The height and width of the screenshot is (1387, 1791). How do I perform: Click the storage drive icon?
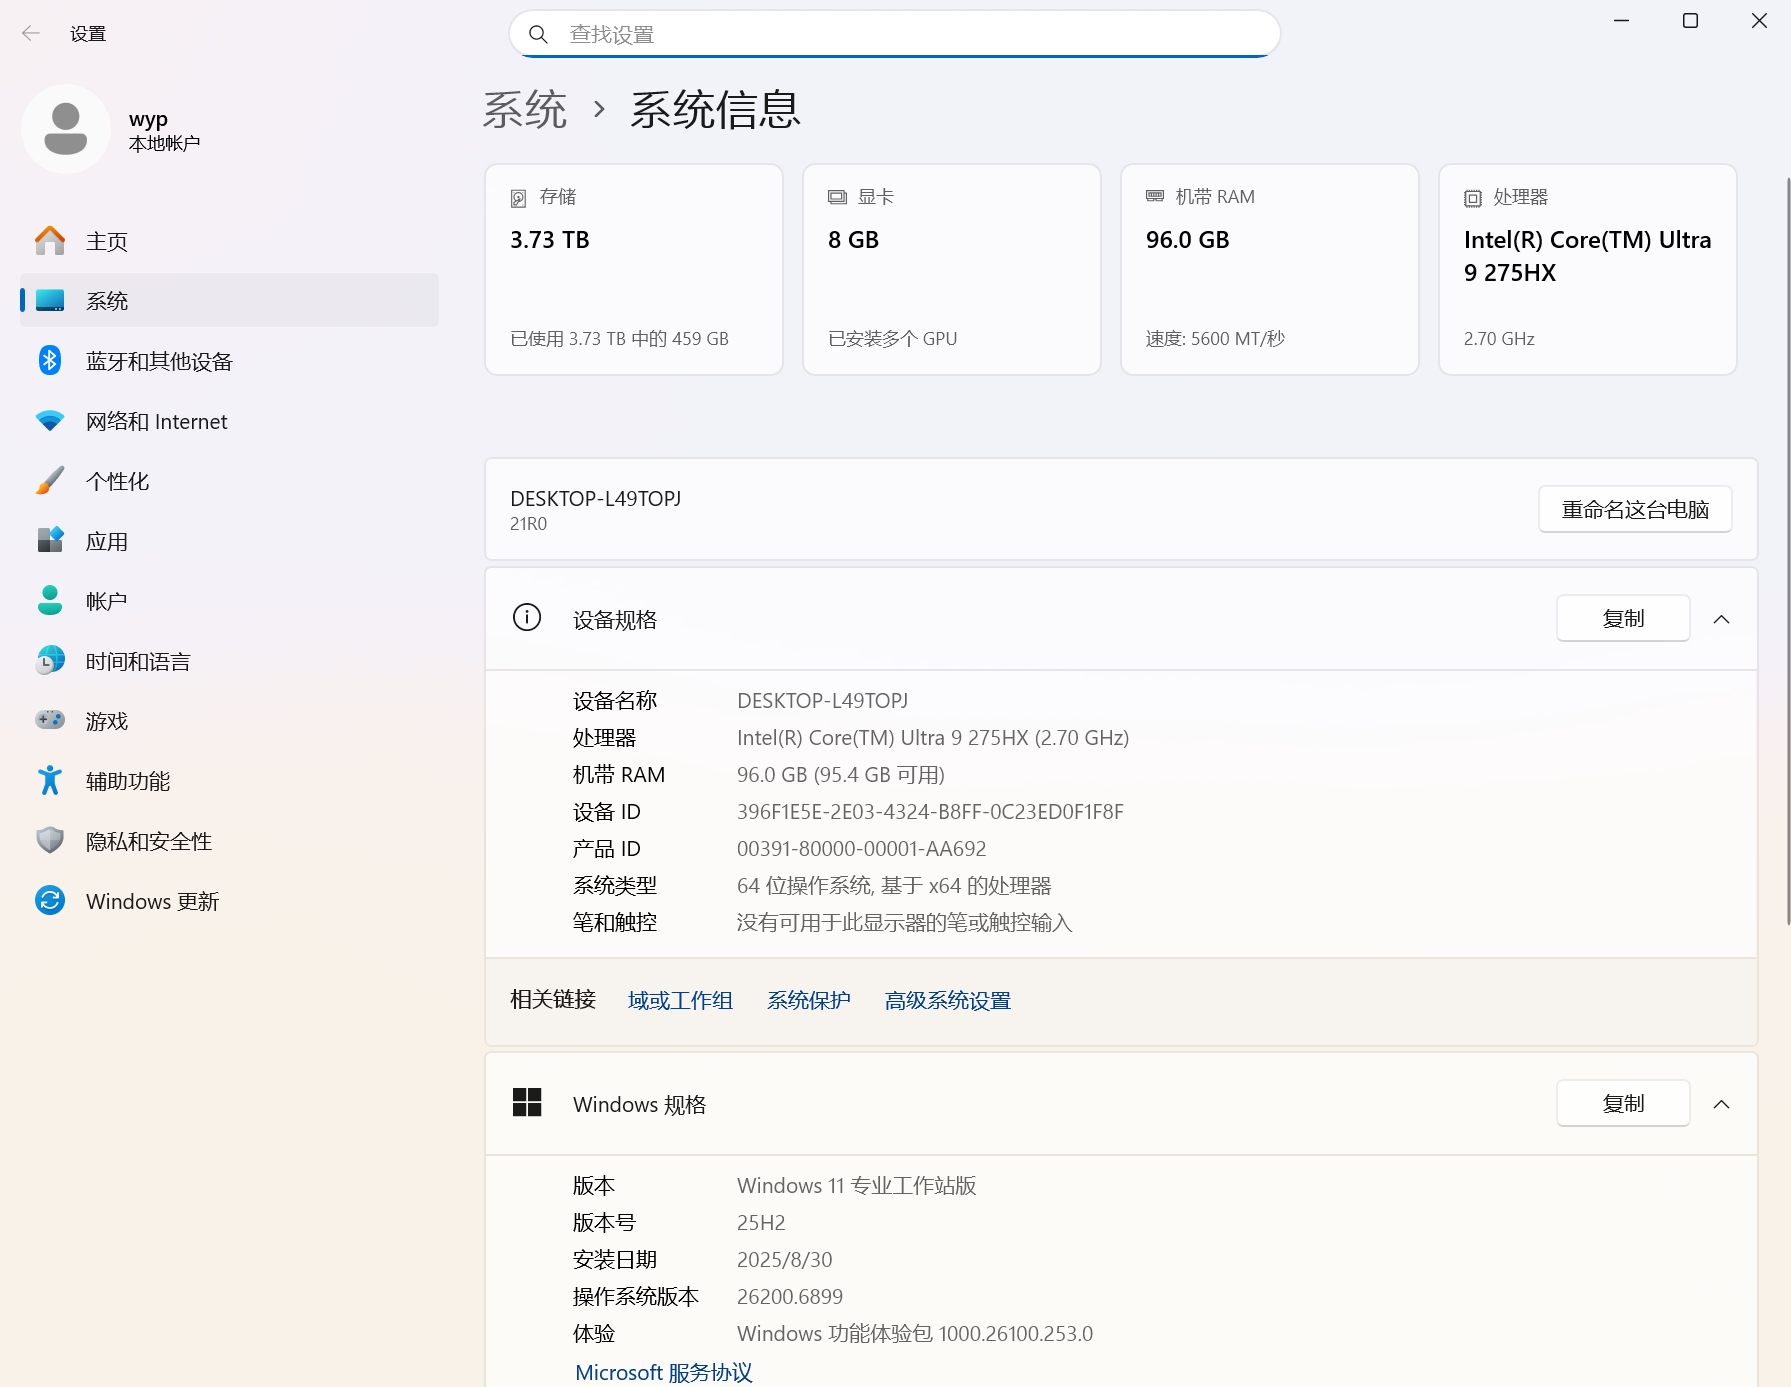(x=519, y=198)
